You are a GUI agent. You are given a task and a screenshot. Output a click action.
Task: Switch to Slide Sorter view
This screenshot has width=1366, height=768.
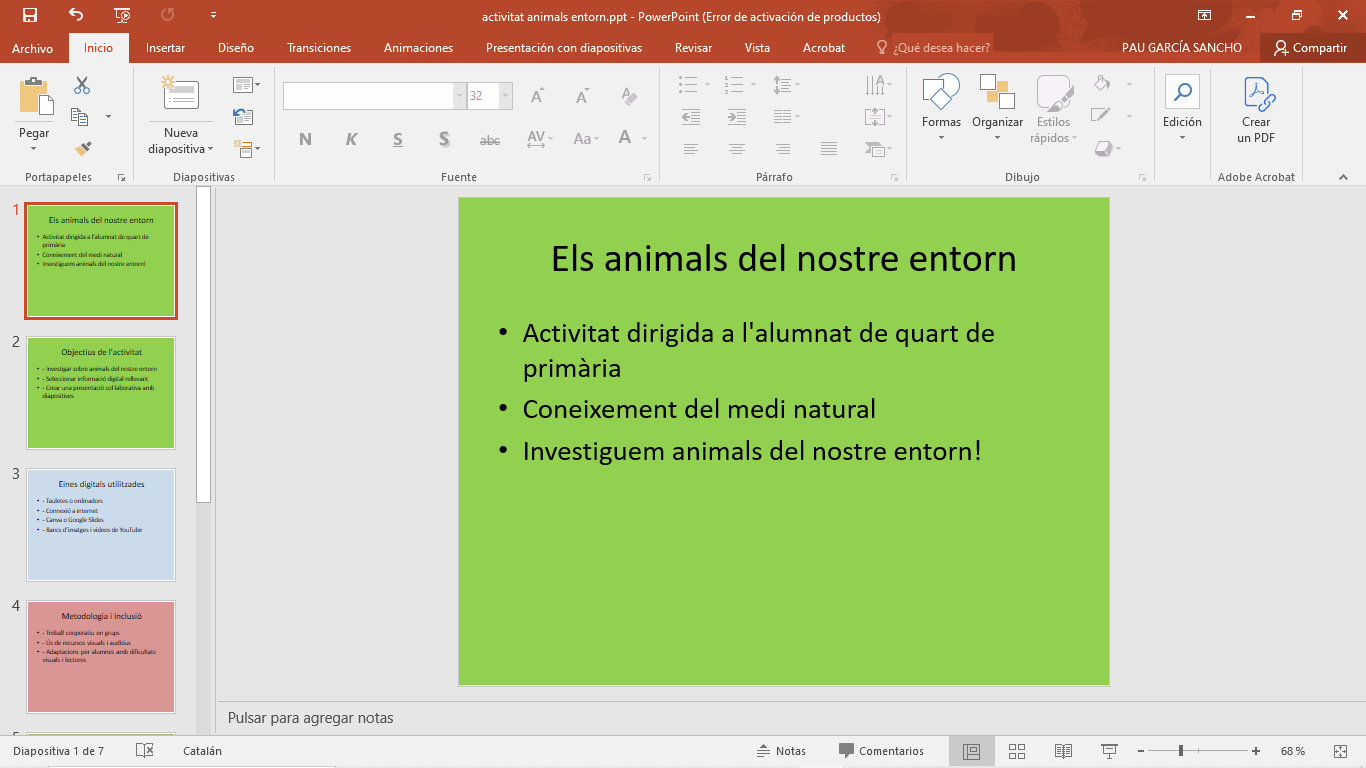[1017, 751]
